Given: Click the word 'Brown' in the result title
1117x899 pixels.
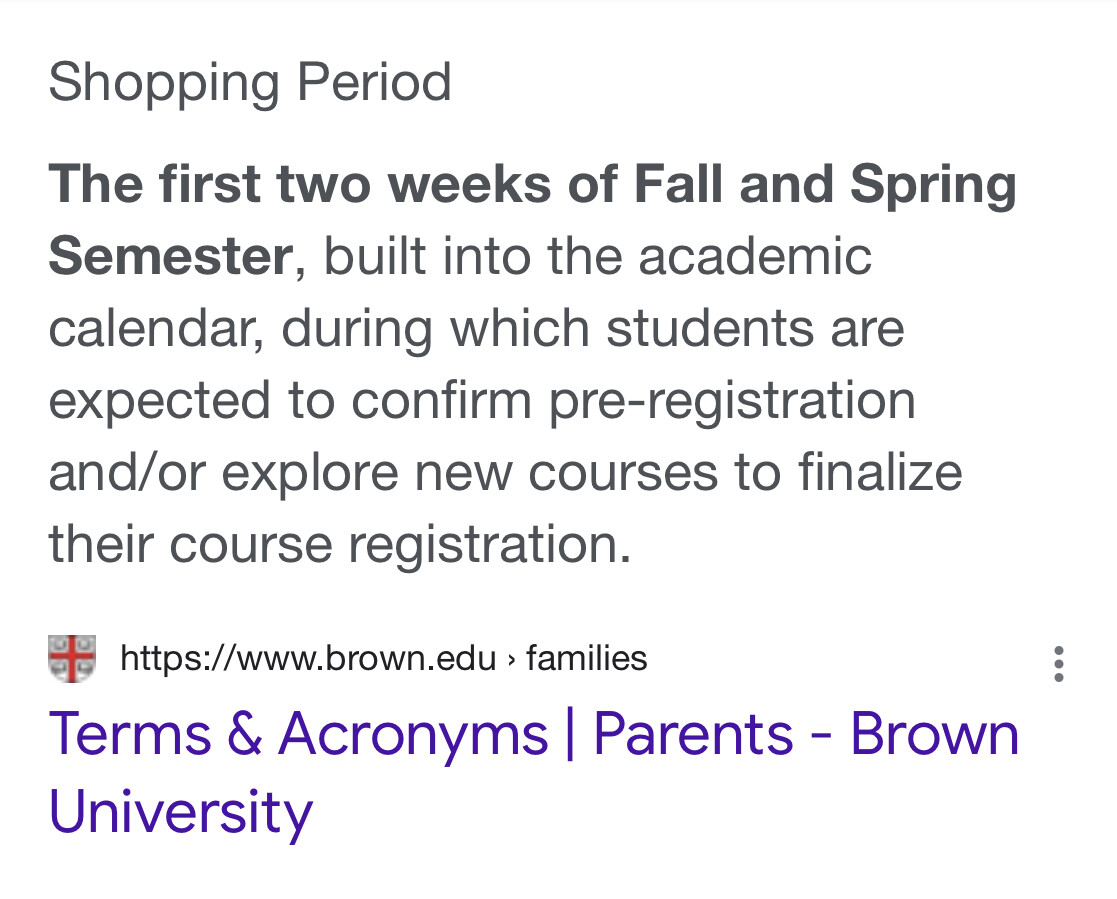Looking at the screenshot, I should click(935, 734).
